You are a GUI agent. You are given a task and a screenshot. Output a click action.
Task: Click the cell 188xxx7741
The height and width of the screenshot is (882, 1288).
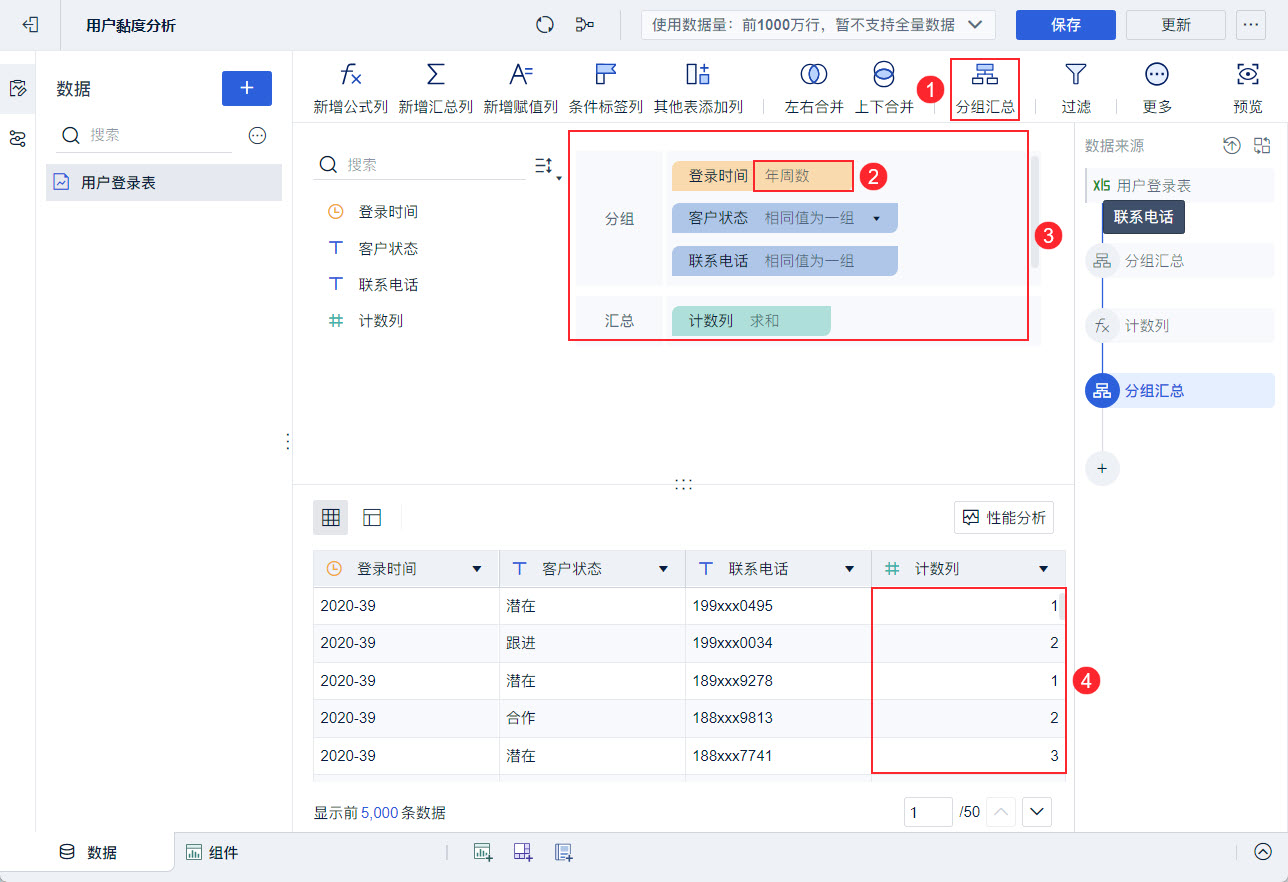pyautogui.click(x=778, y=756)
